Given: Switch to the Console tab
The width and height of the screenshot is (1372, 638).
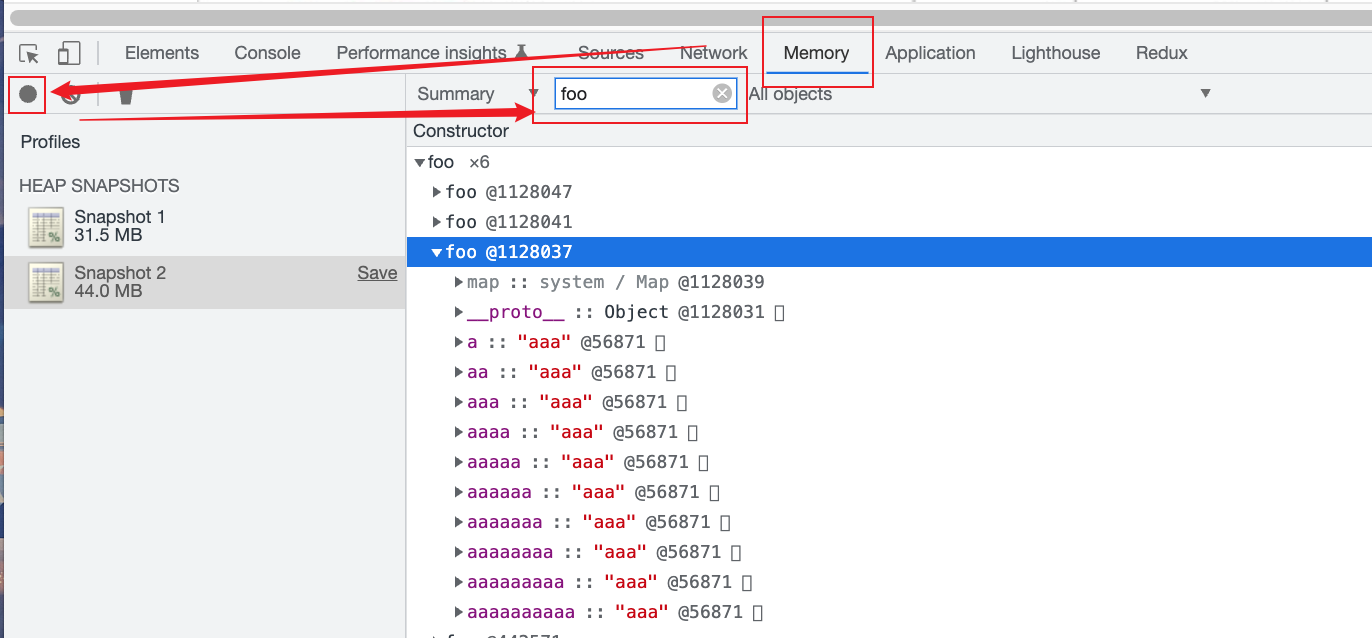Looking at the screenshot, I should [267, 54].
